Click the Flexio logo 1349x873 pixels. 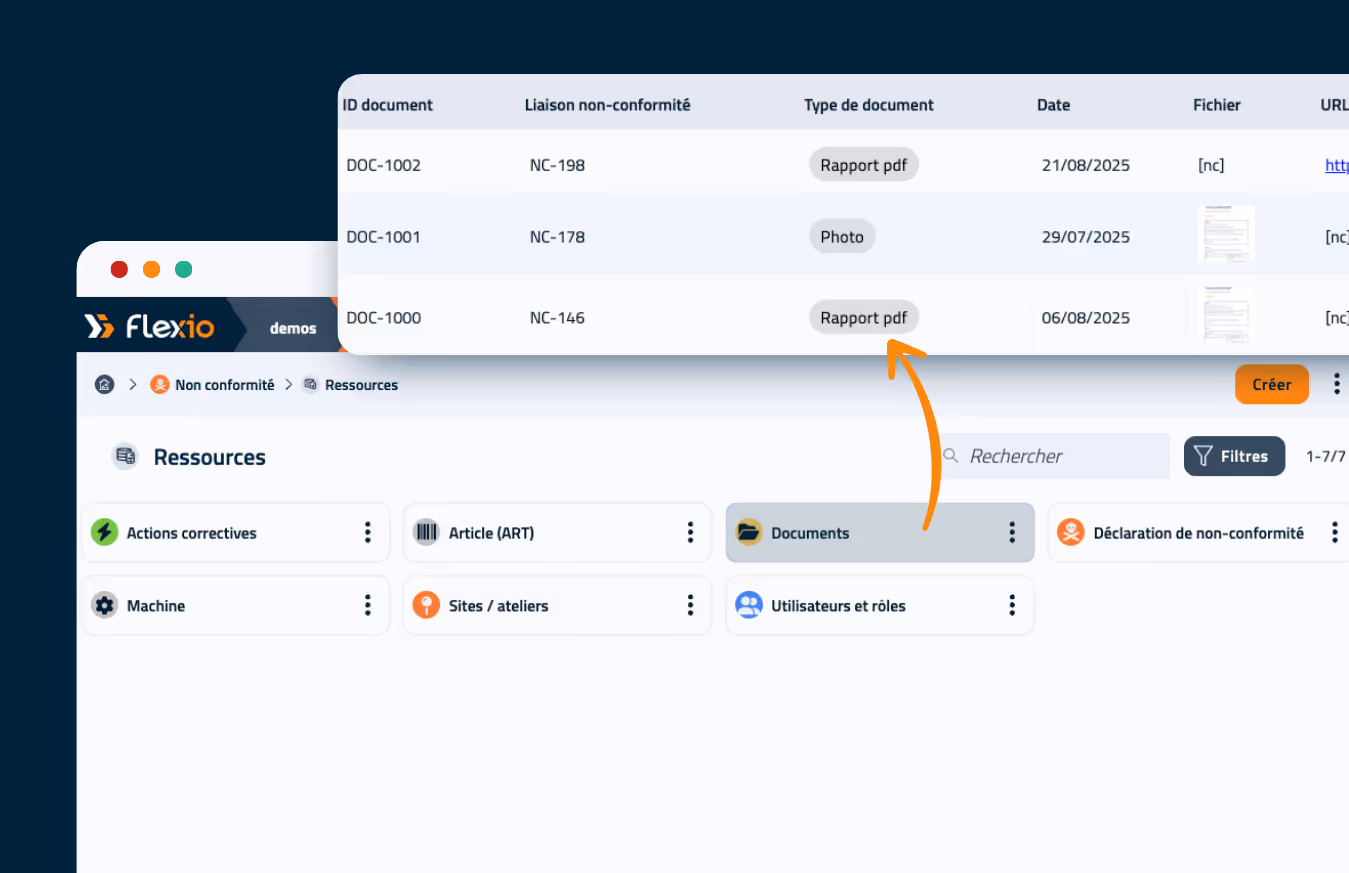[149, 326]
